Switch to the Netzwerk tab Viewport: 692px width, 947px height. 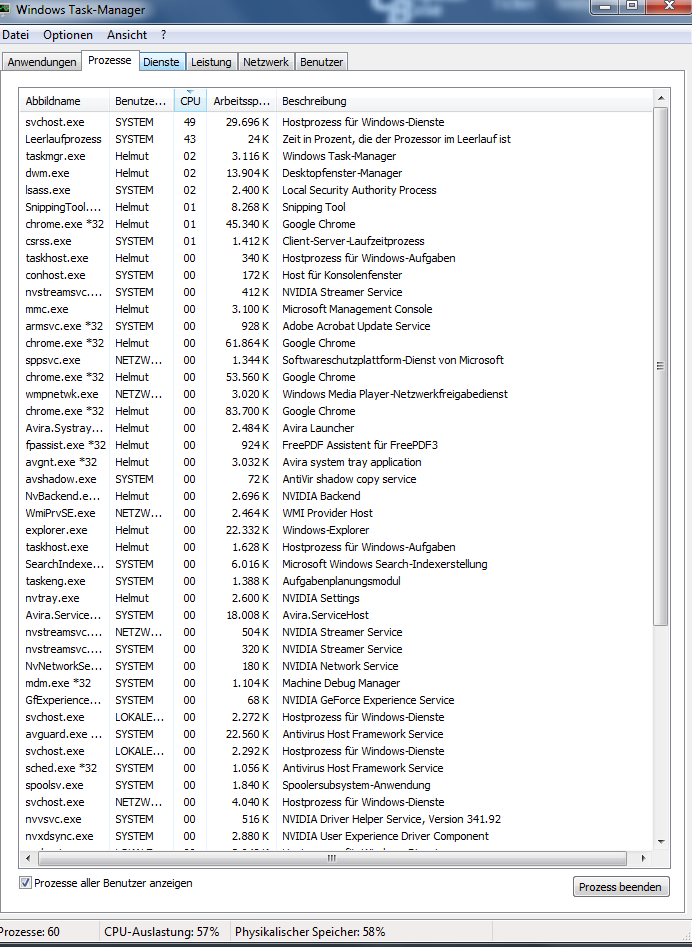(266, 62)
